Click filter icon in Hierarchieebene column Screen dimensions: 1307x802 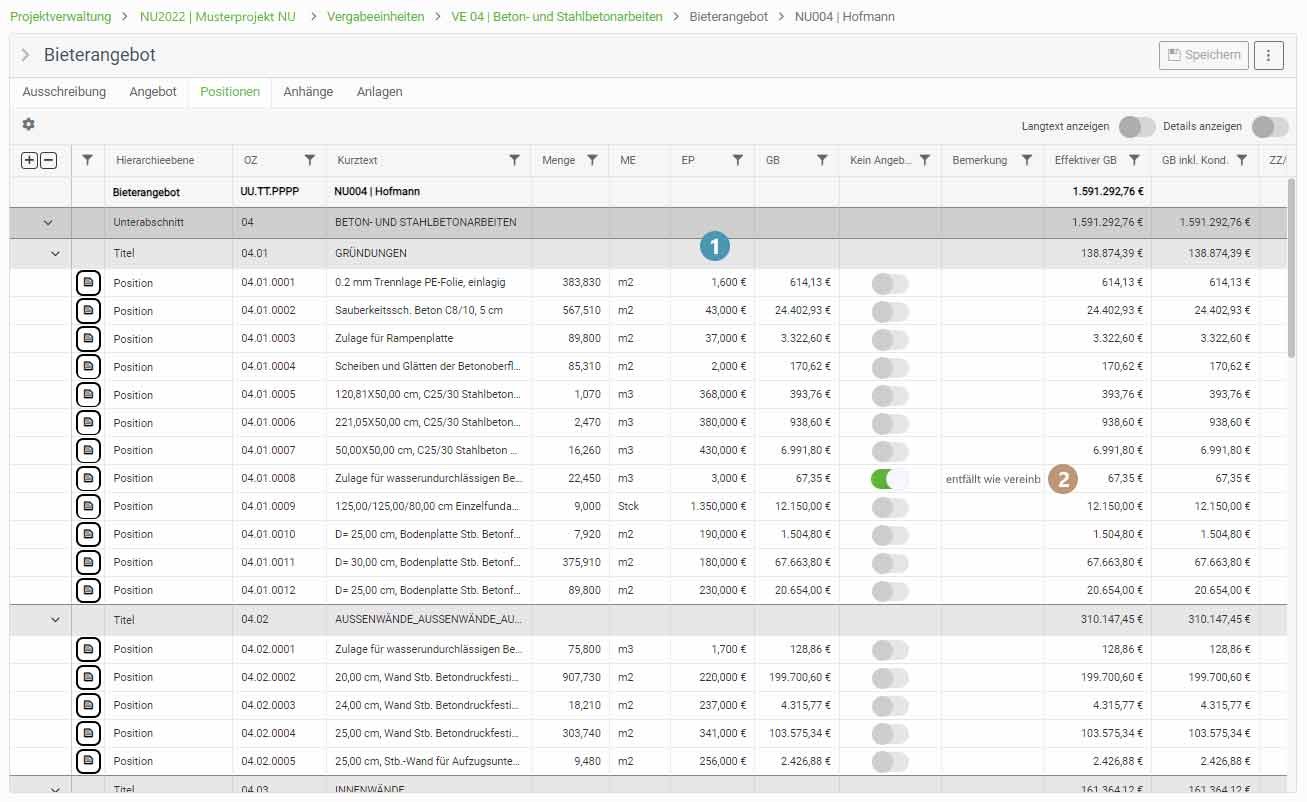click(x=88, y=160)
